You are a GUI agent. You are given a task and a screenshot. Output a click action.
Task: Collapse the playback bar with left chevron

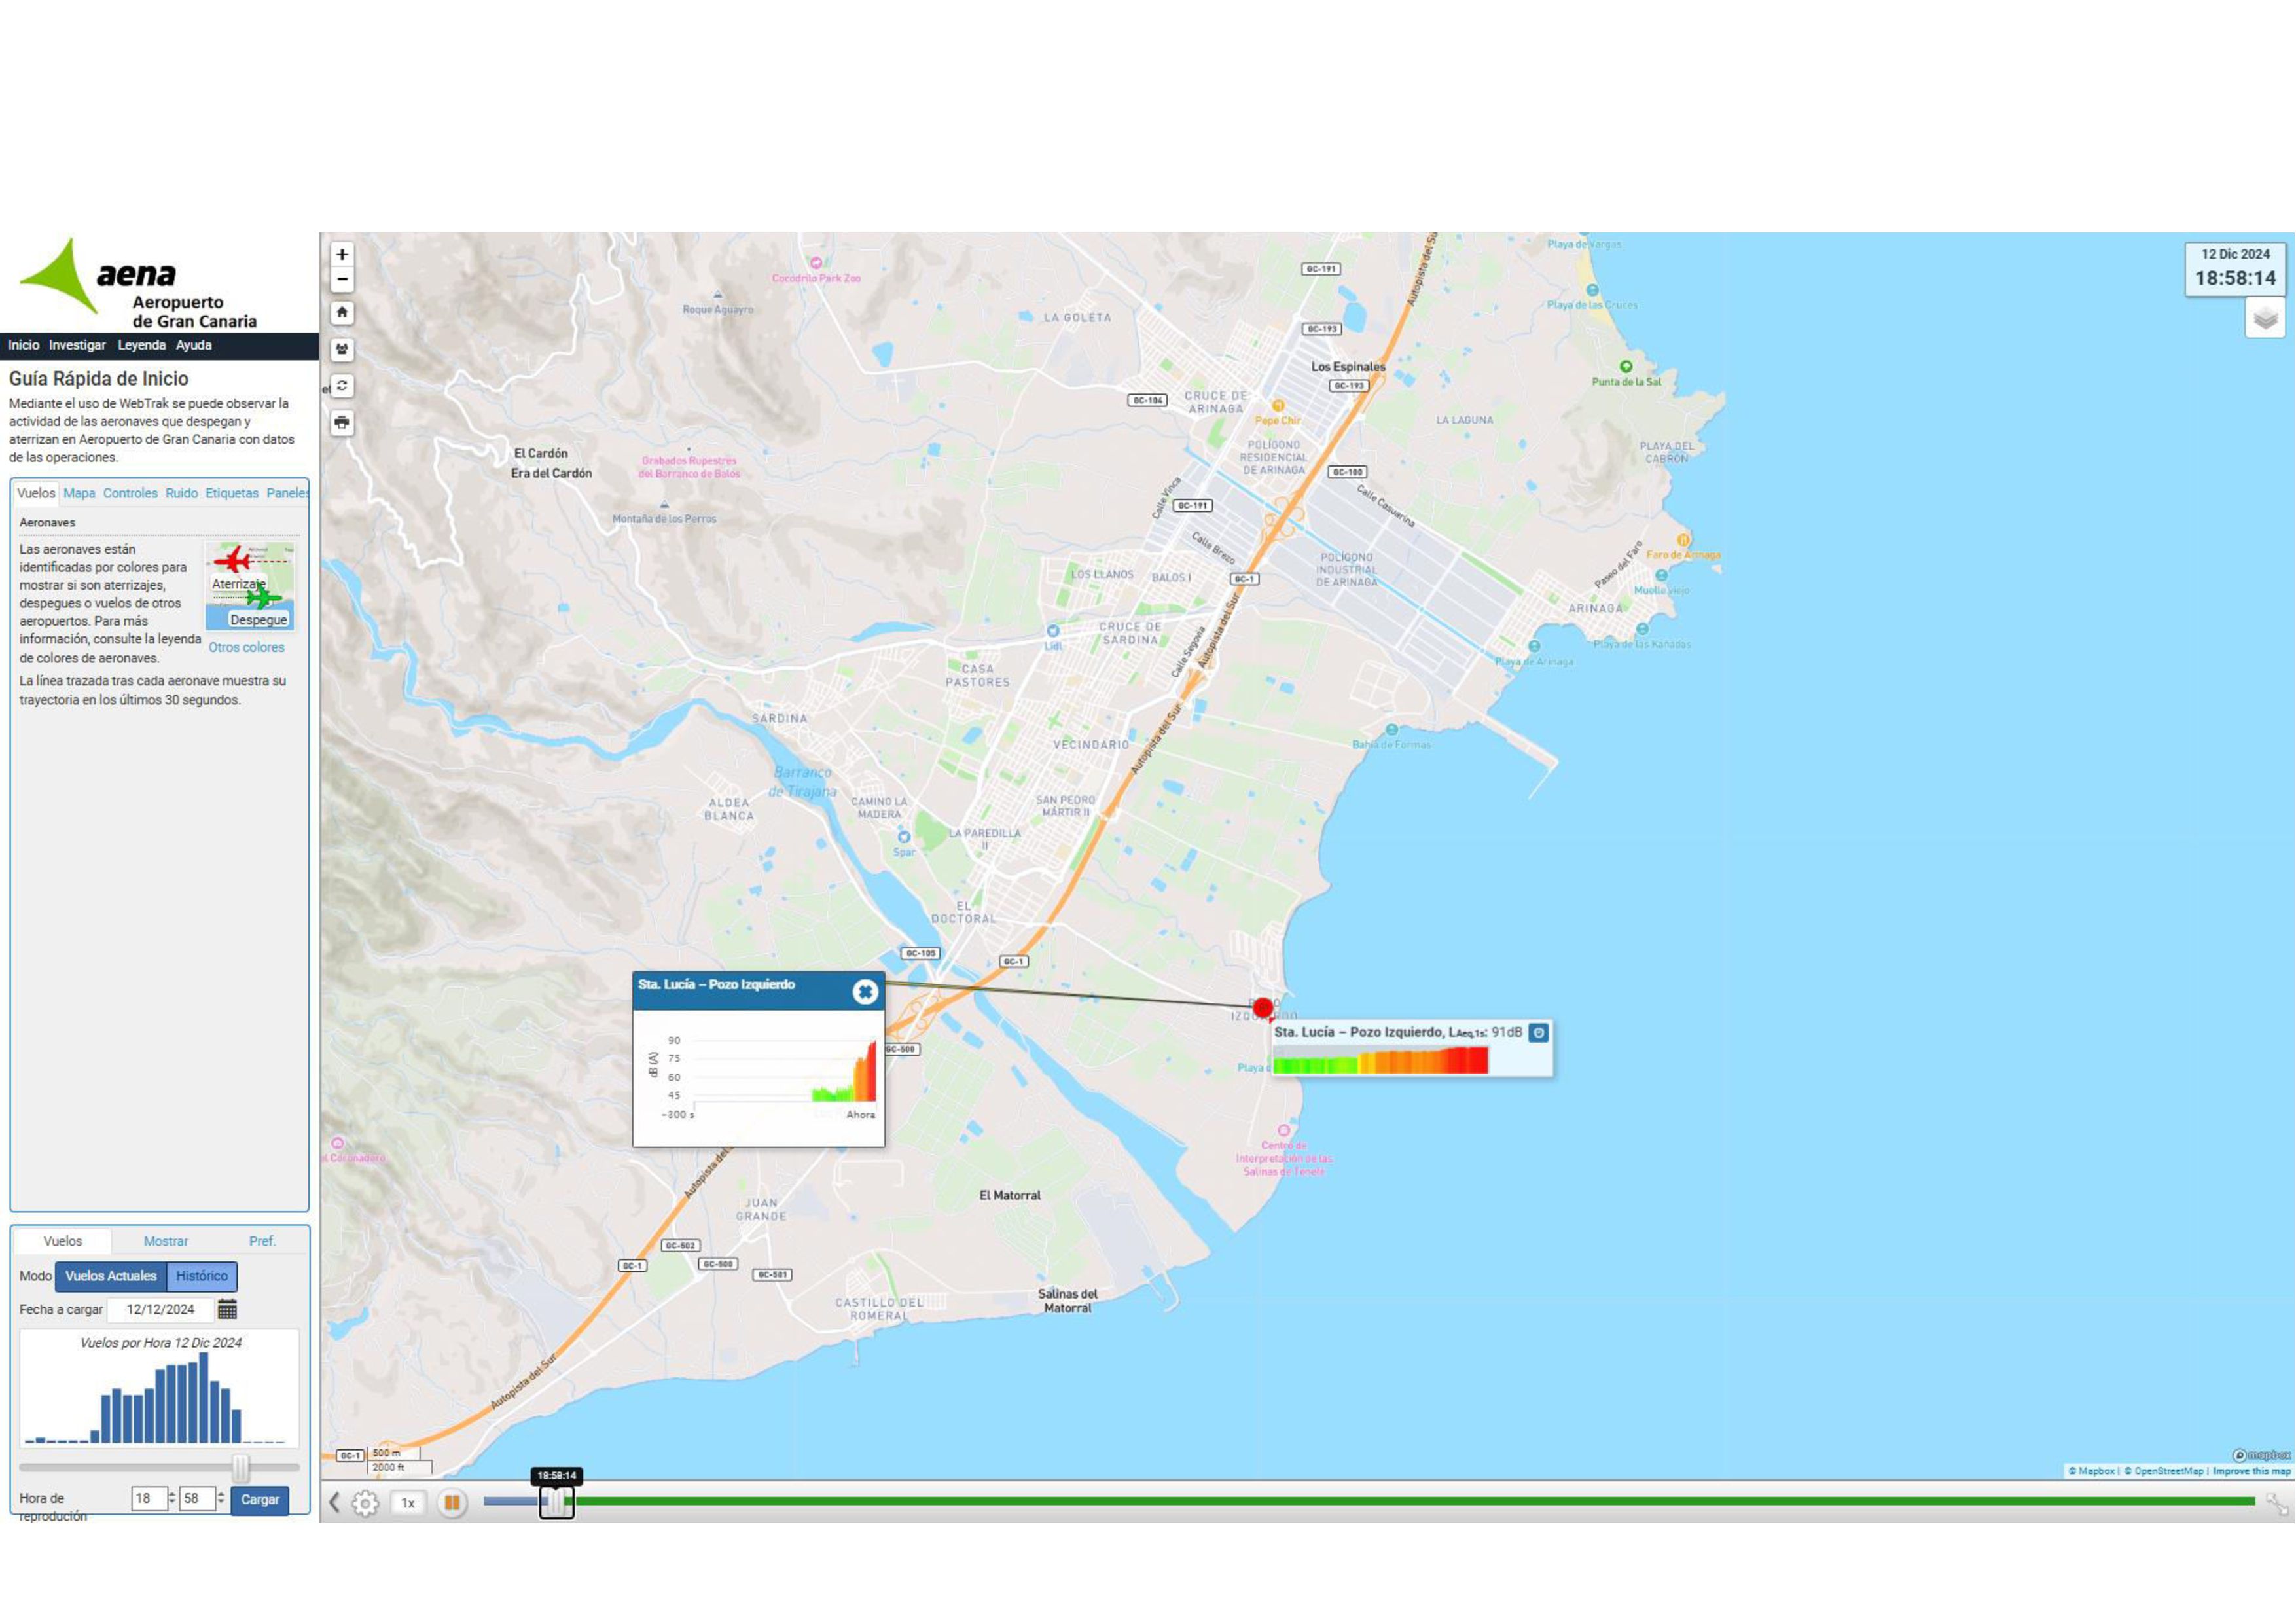click(x=335, y=1502)
